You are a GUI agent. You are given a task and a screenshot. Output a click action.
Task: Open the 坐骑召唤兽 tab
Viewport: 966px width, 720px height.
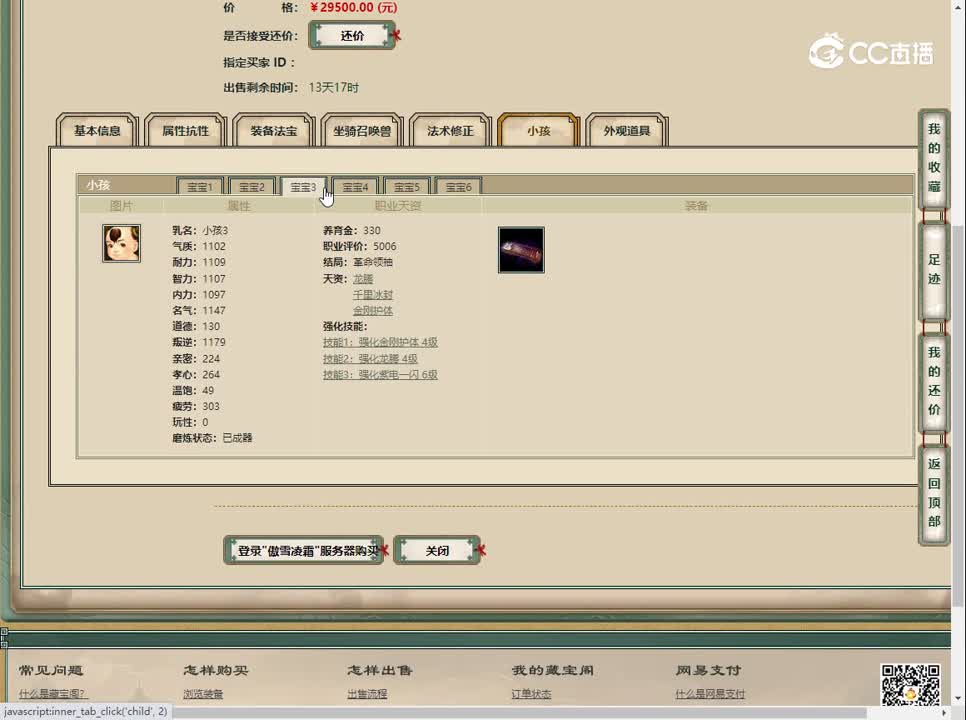coord(362,131)
